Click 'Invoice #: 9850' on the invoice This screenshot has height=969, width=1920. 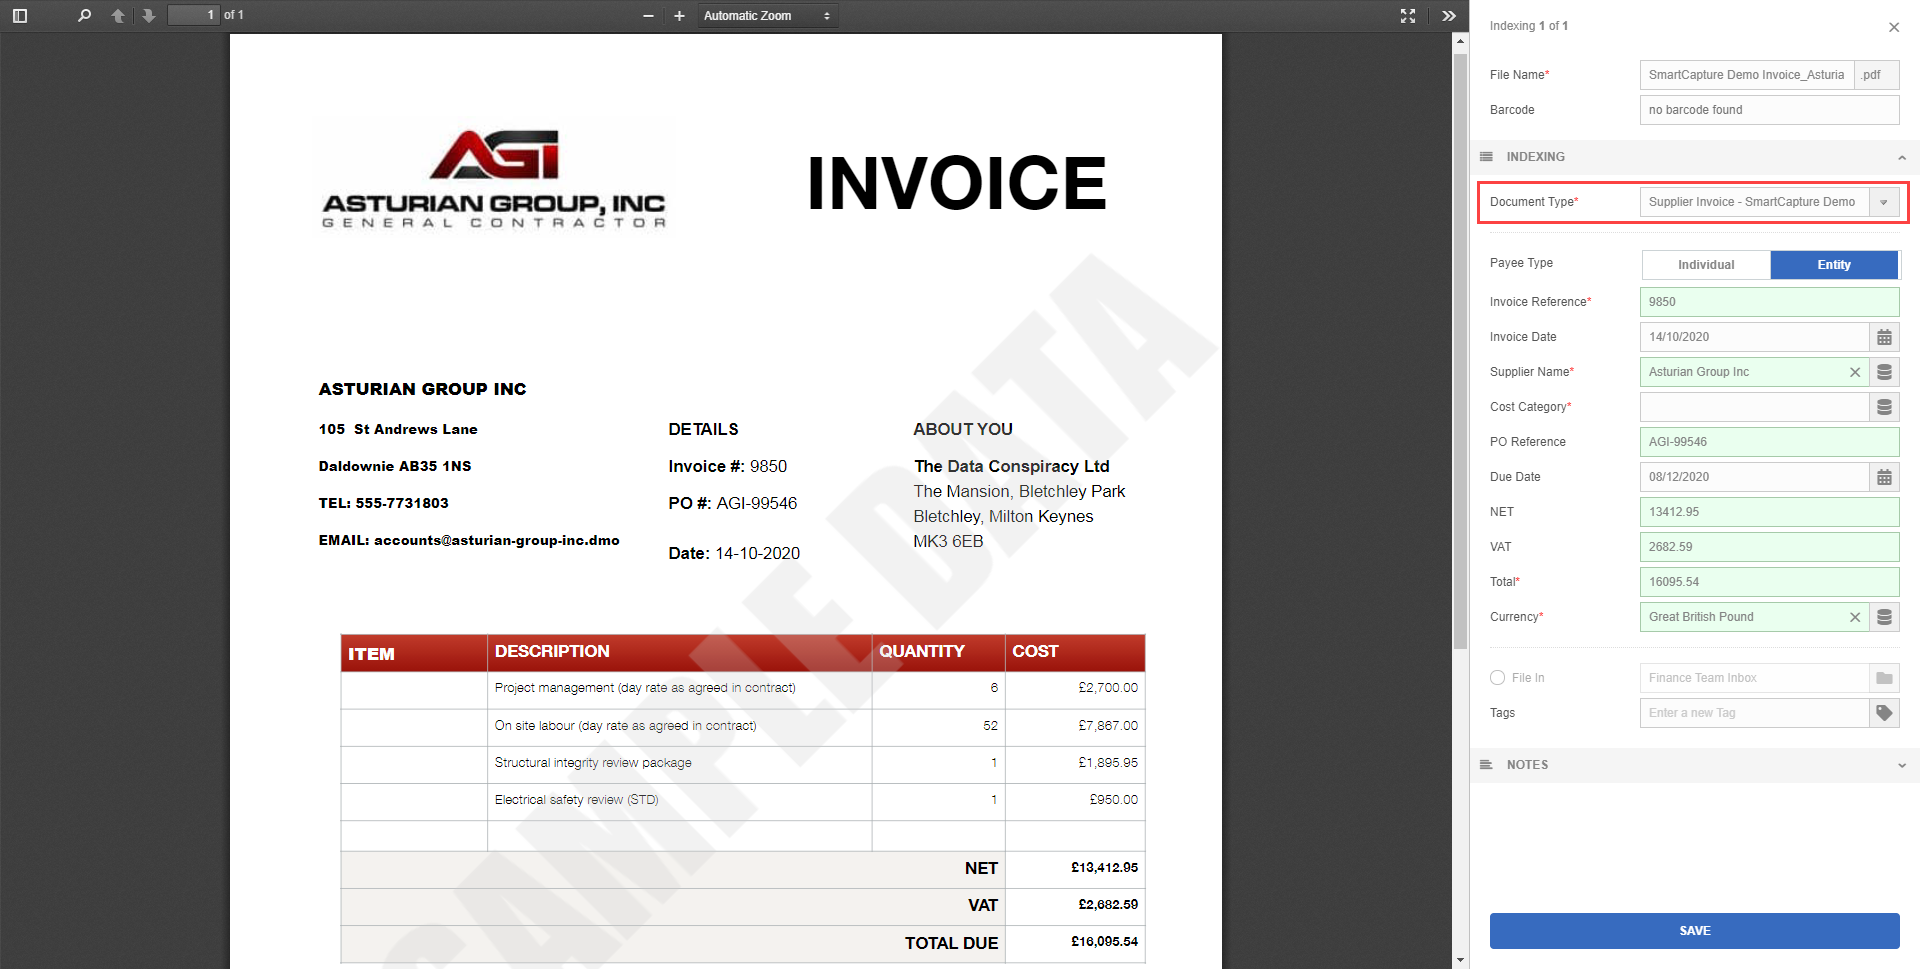[728, 466]
